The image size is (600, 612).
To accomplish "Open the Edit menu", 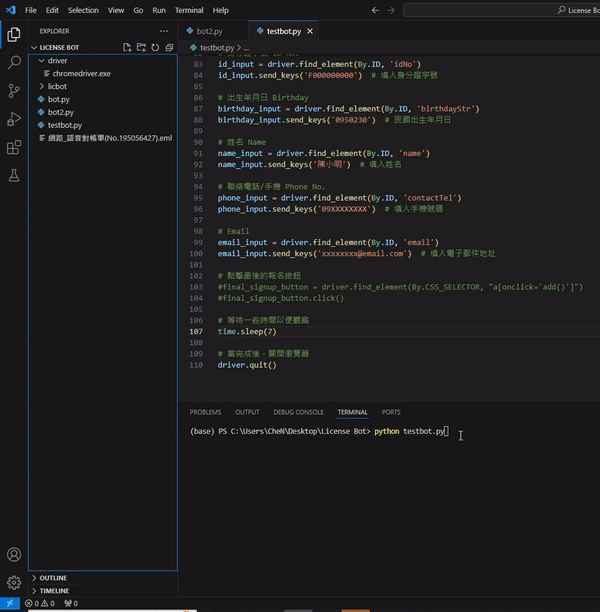I will click(52, 10).
